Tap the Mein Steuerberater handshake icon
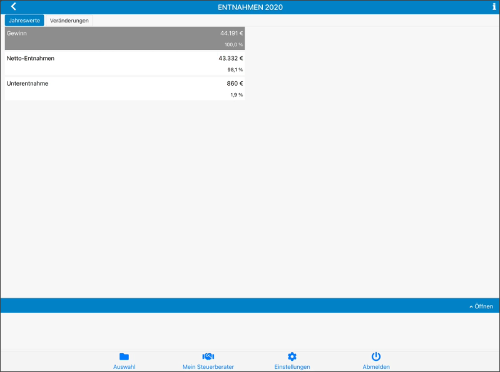The width and height of the screenshot is (500, 372). (208, 356)
